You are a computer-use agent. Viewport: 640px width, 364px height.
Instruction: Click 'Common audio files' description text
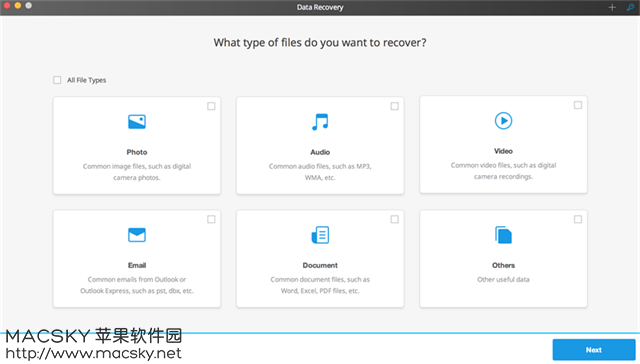click(320, 172)
